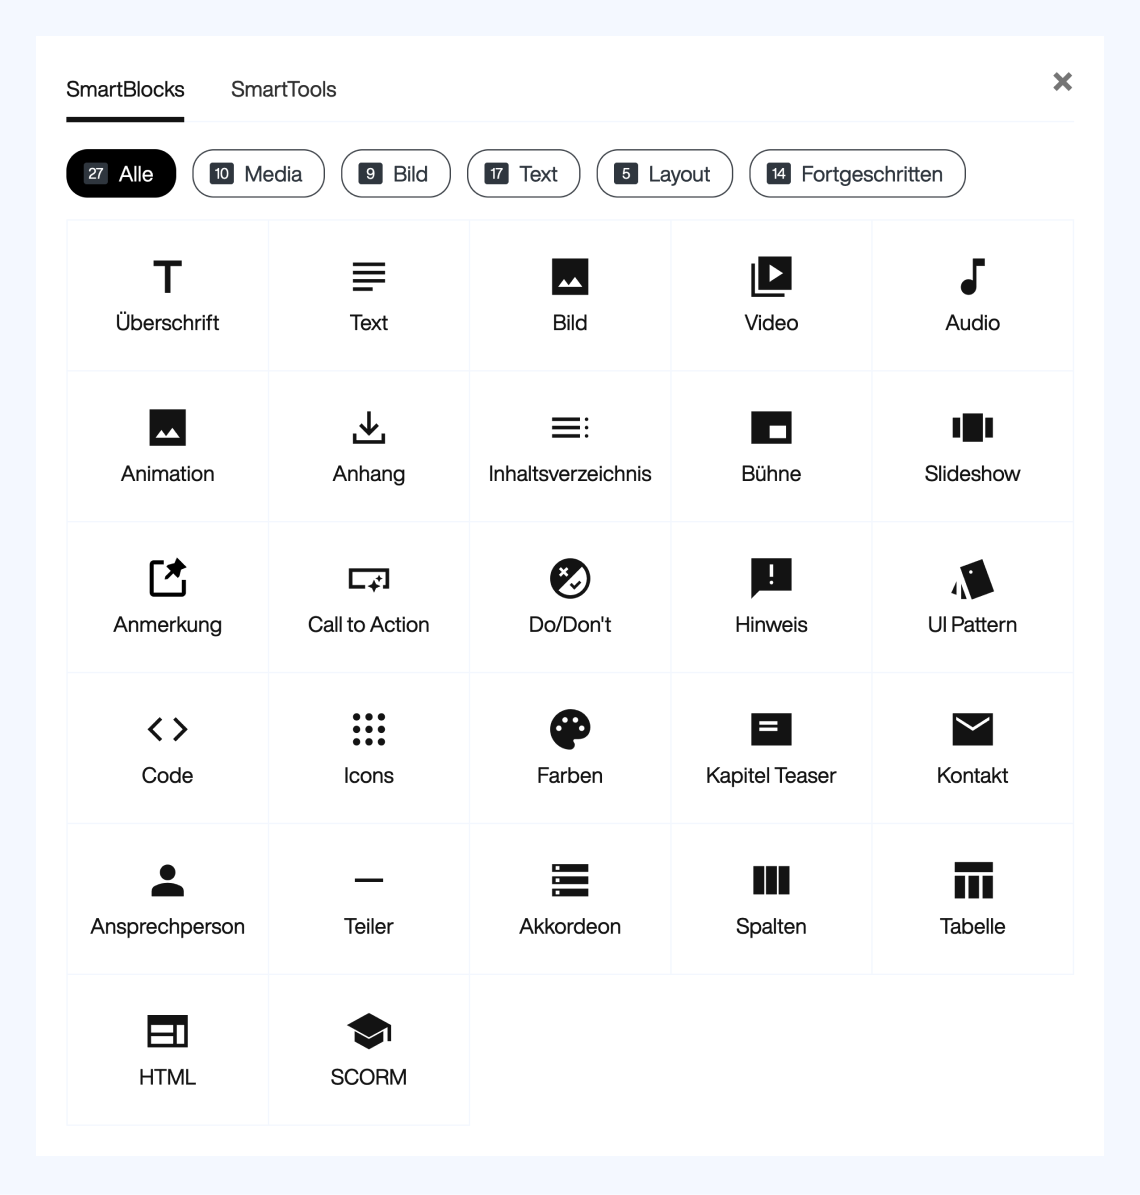Toggle the Bild filter chip
The height and width of the screenshot is (1195, 1140).
click(x=396, y=174)
